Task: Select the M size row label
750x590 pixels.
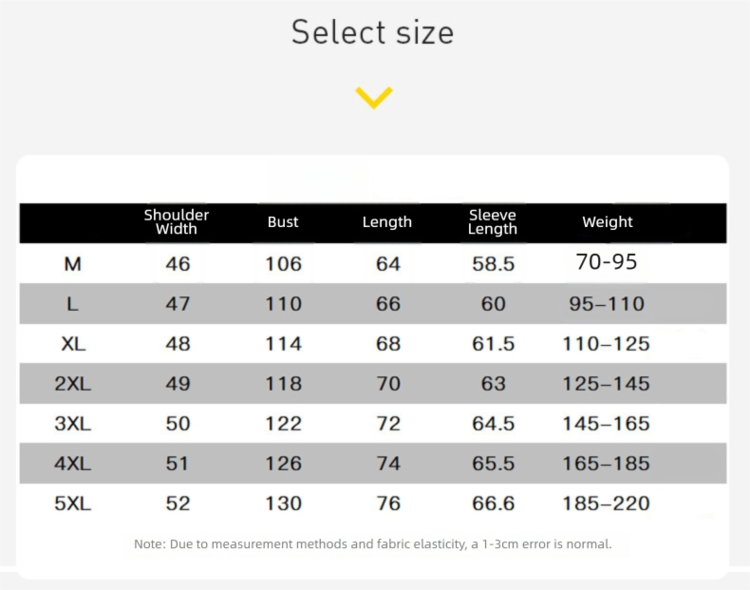Action: pos(73,264)
